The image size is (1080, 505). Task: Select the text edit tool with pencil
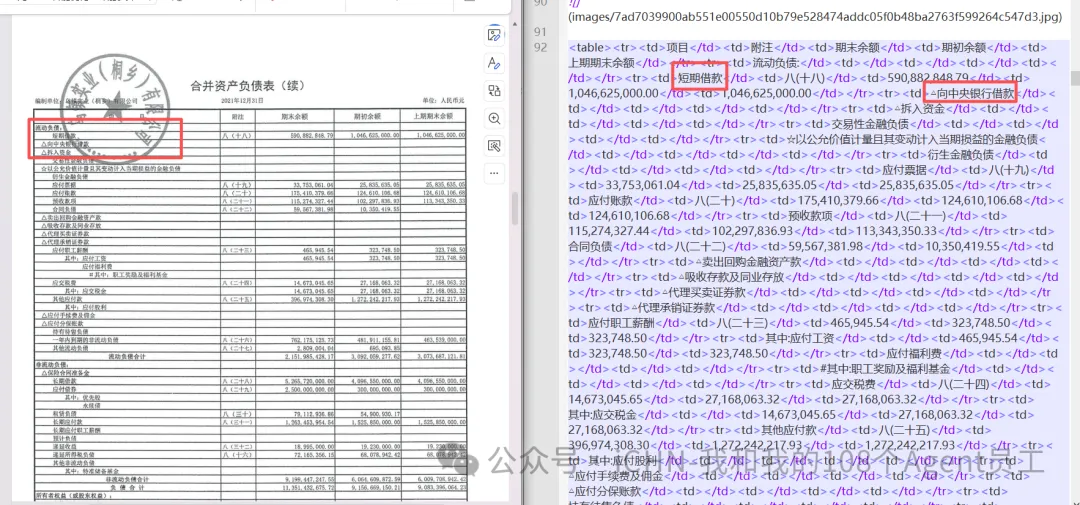(493, 63)
